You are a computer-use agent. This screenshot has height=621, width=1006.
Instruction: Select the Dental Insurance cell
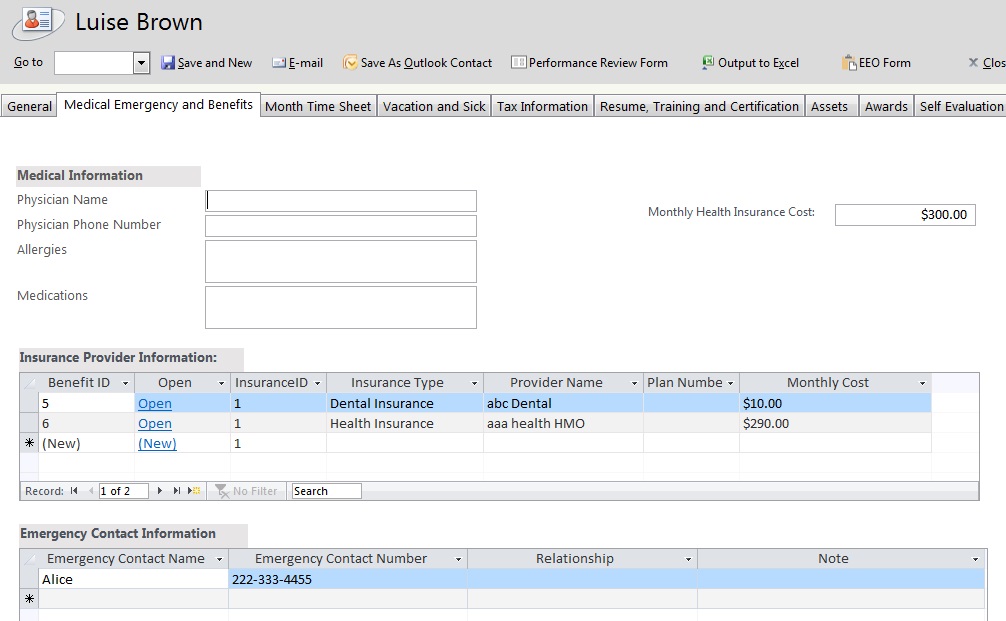click(x=405, y=404)
